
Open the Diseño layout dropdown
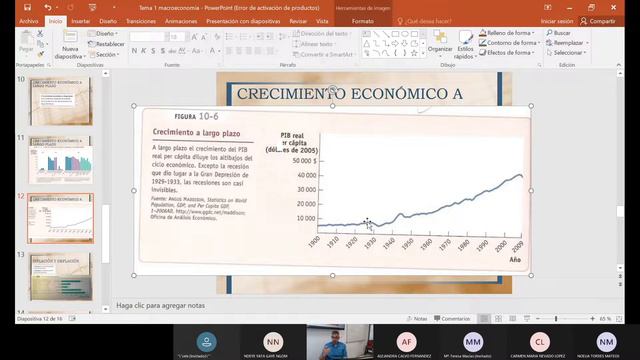[103, 33]
